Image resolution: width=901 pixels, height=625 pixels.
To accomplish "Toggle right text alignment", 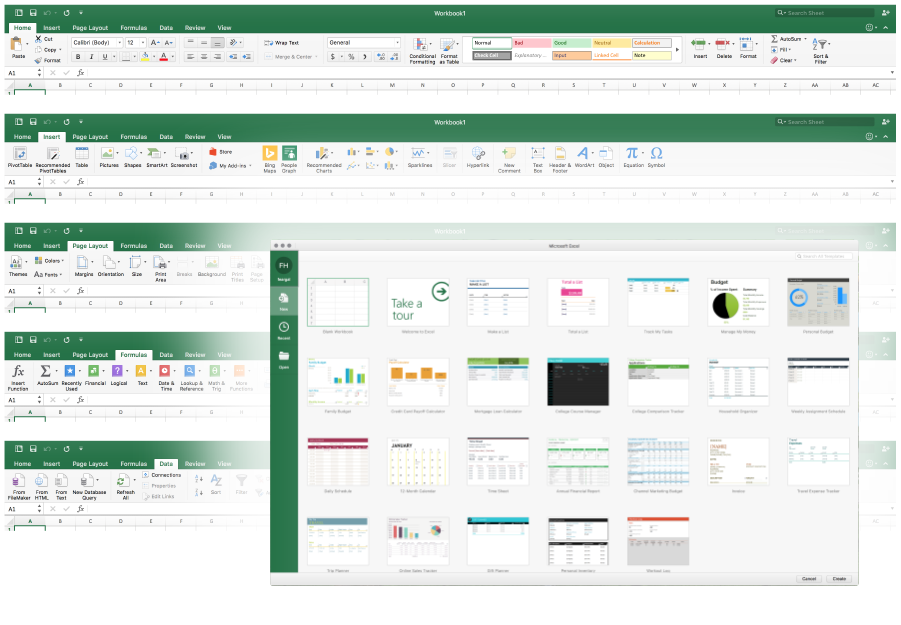I will pos(217,57).
